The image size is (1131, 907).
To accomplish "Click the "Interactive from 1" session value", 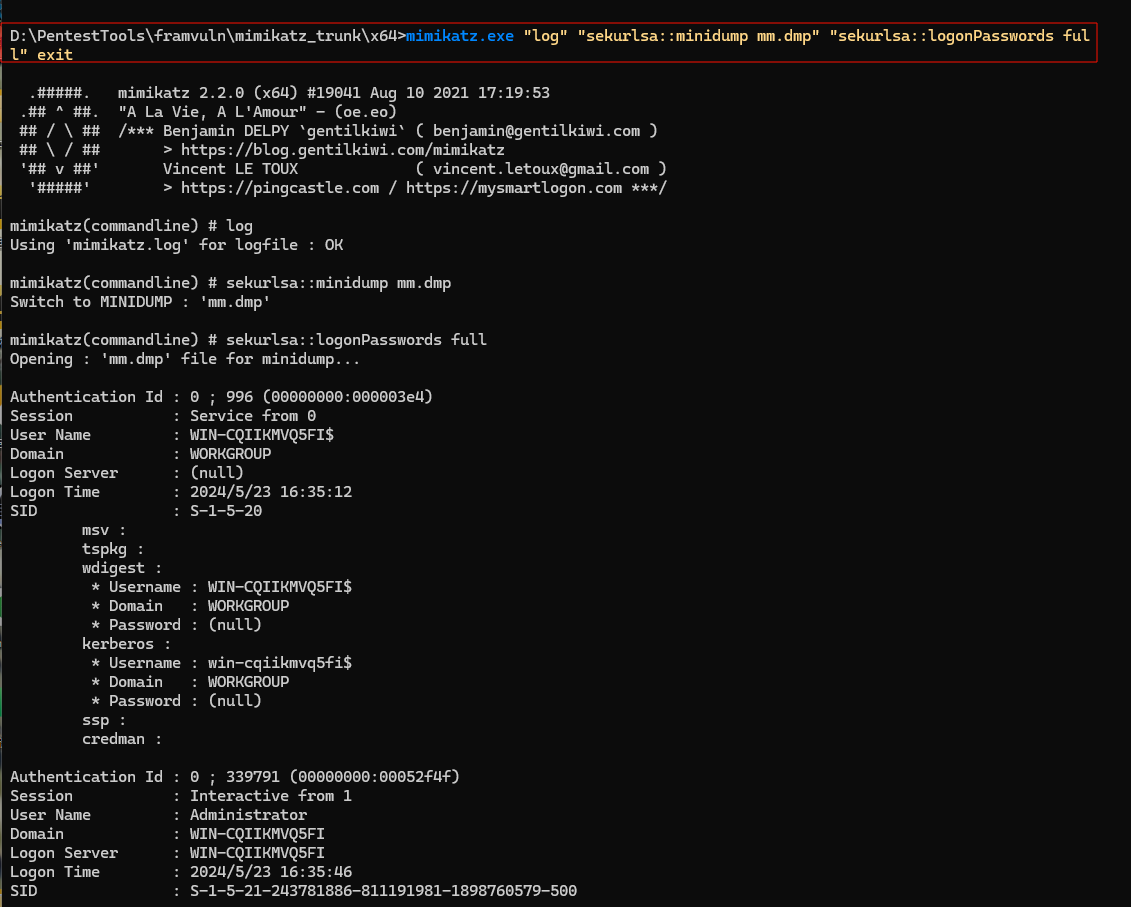I will tap(270, 796).
